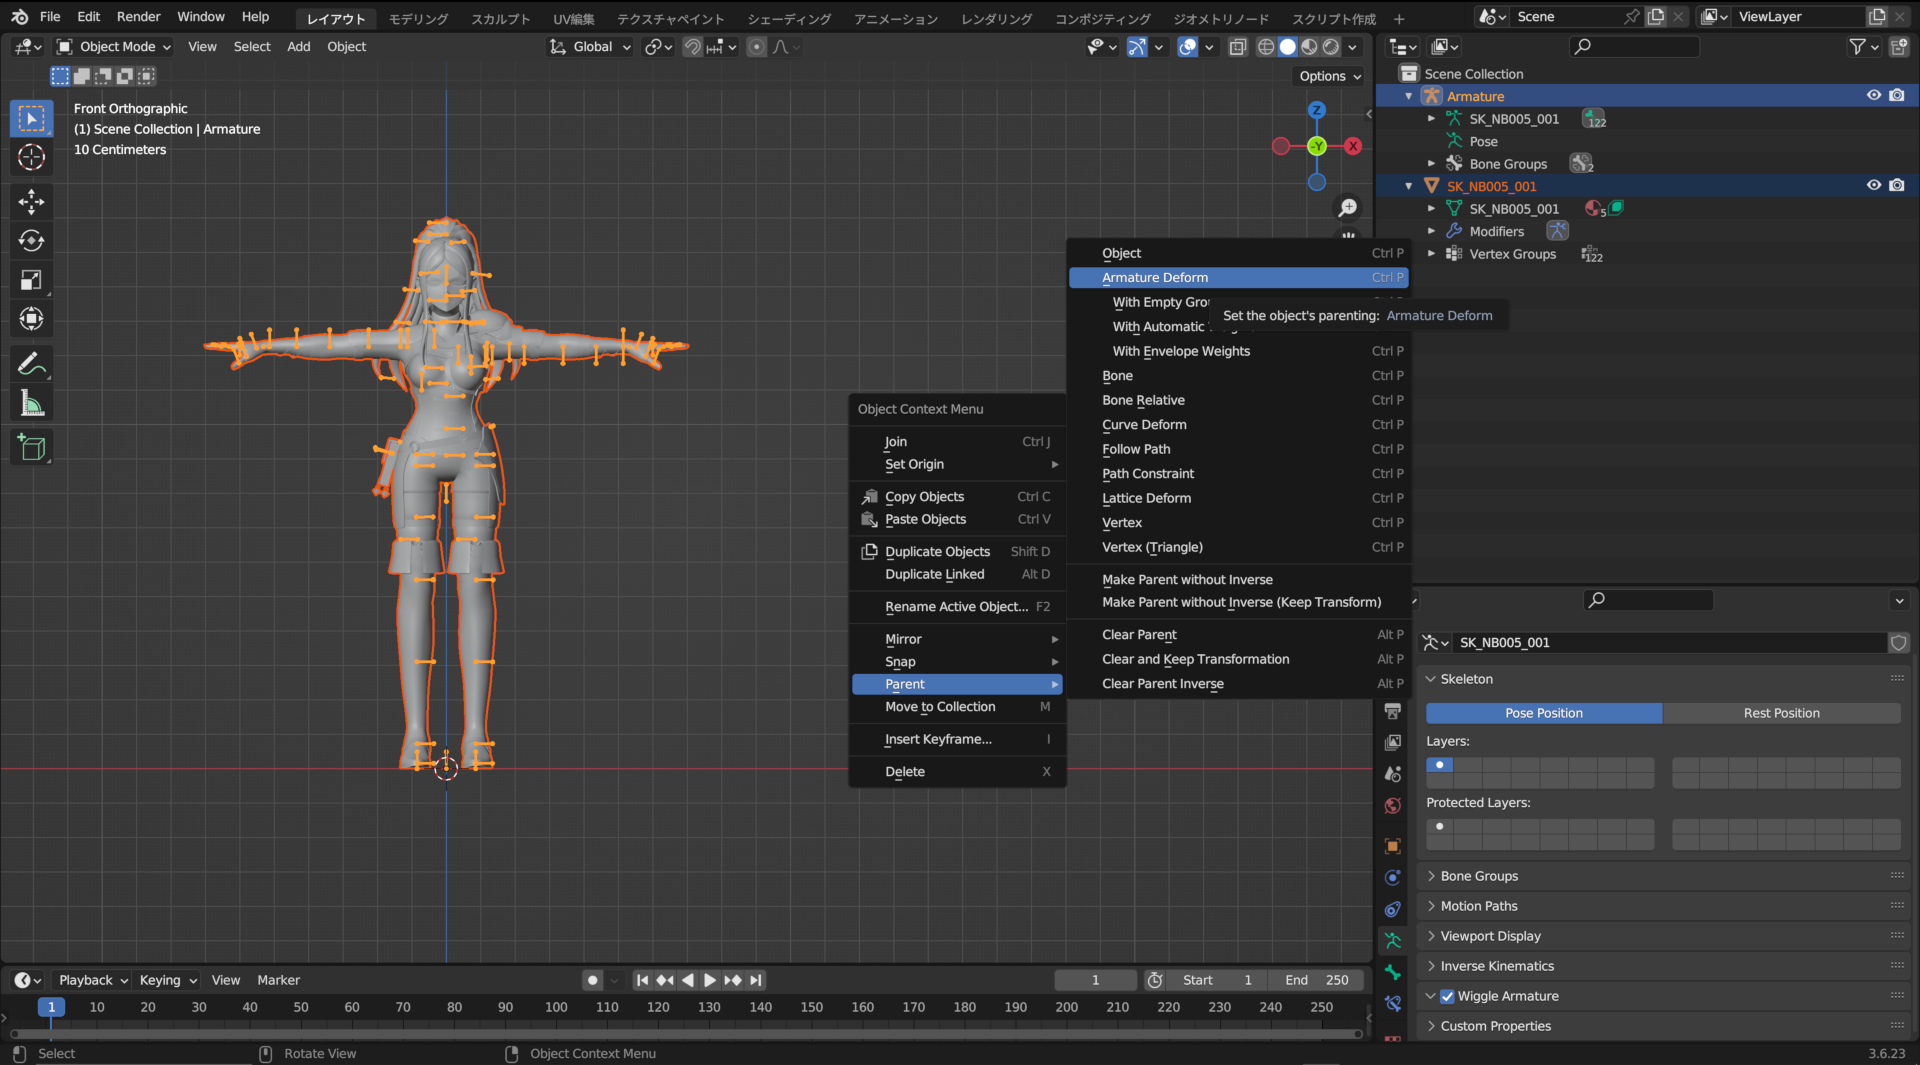Open World properties tab

pos(1392,806)
